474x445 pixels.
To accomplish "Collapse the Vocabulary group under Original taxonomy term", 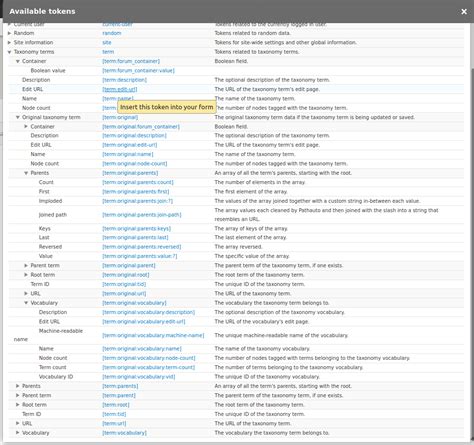I will point(26,303).
